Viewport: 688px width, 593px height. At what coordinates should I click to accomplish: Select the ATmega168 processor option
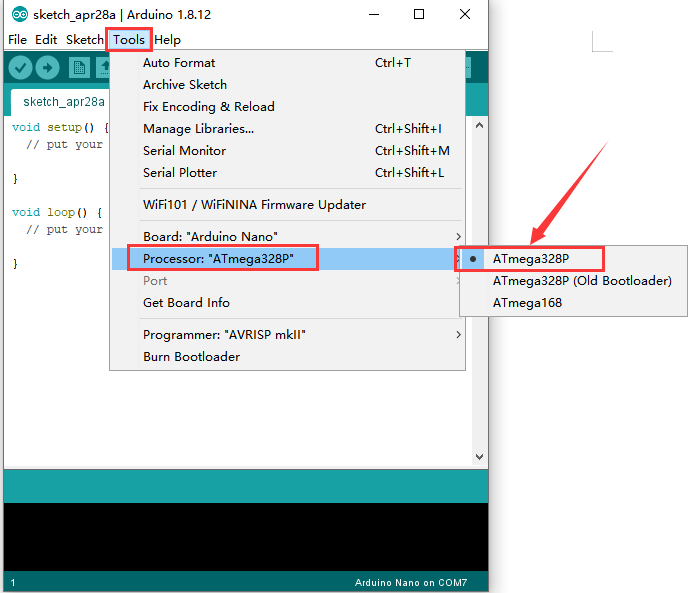pos(573,302)
